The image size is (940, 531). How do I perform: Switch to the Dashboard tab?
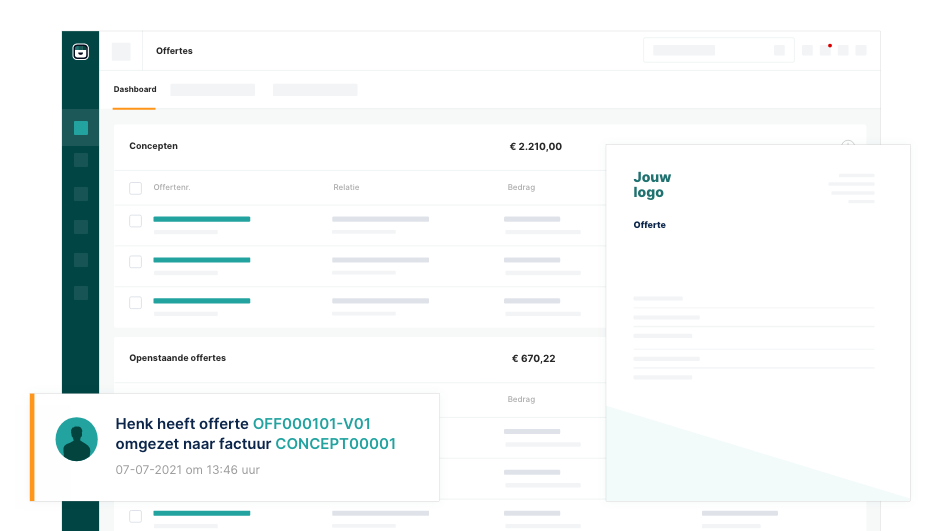click(x=135, y=89)
